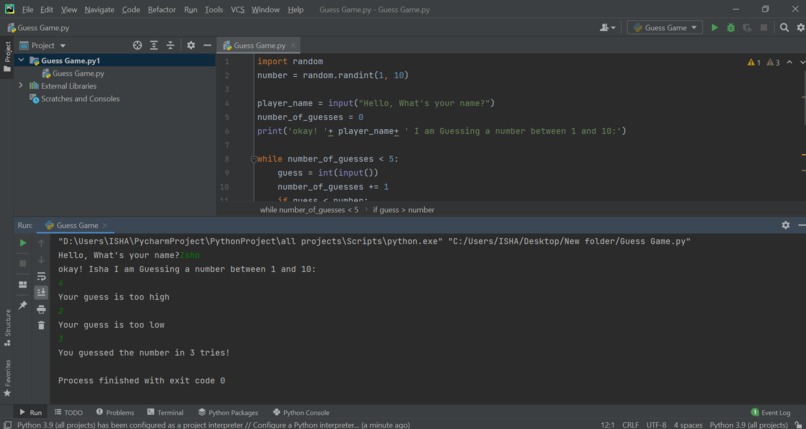This screenshot has width=806, height=429.
Task: Click Collapse All in Project panel
Action: (x=170, y=45)
